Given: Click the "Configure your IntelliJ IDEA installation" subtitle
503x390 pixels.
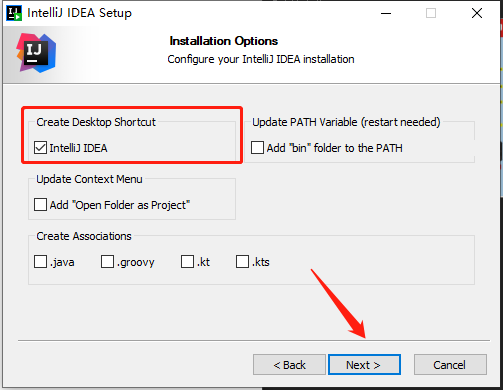Looking at the screenshot, I should tap(261, 59).
